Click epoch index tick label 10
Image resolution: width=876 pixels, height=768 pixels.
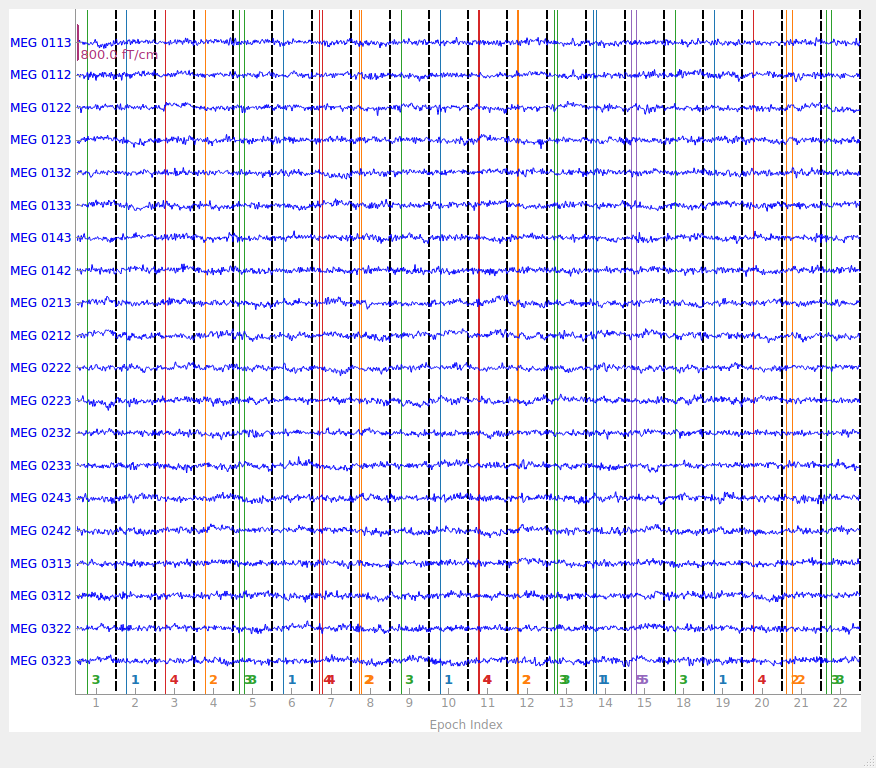click(449, 703)
